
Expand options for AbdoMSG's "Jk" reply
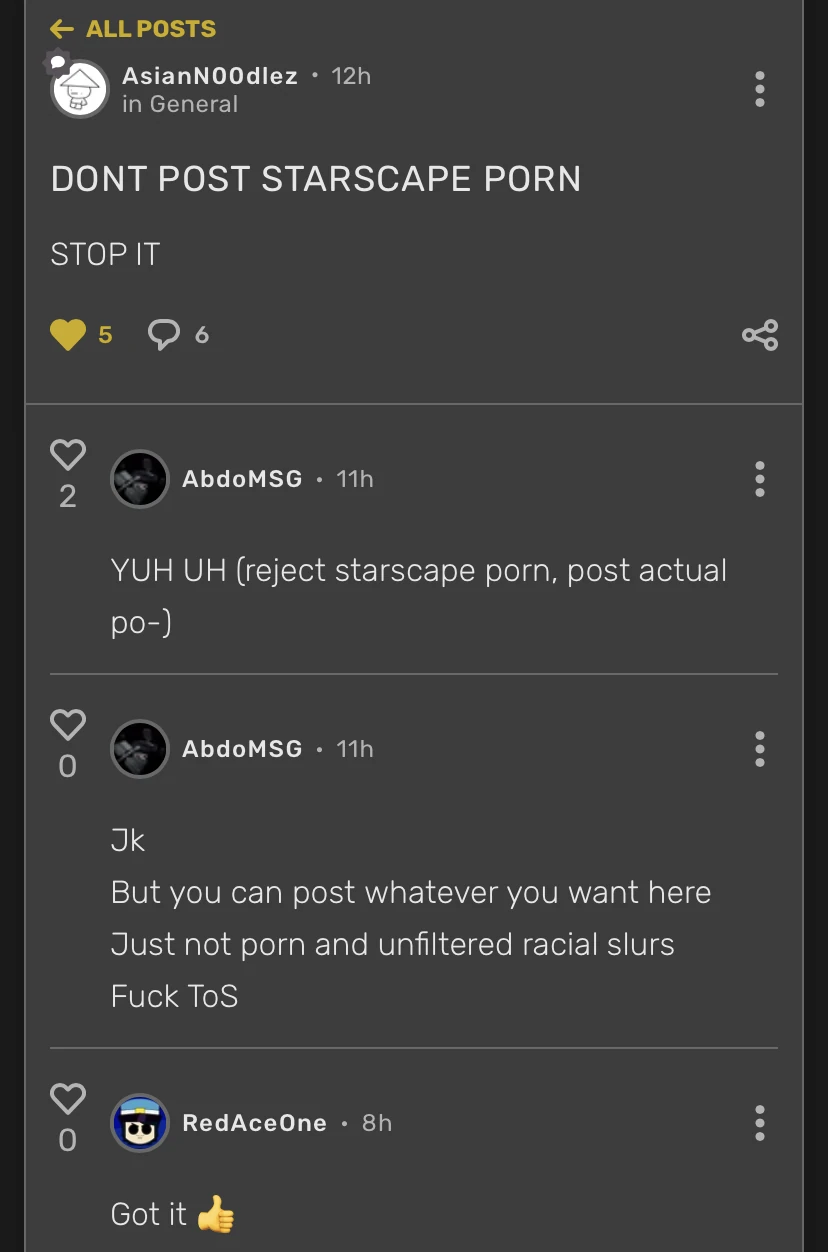pos(760,749)
